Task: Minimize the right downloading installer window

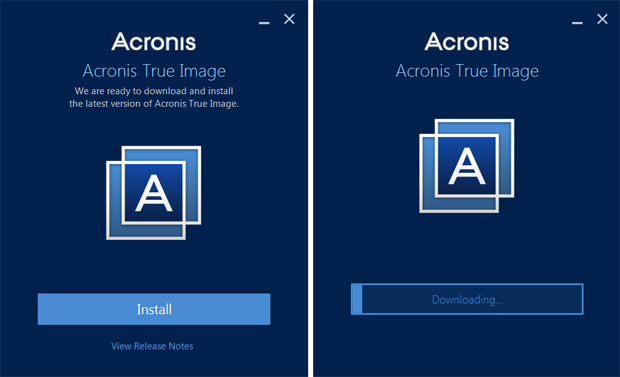Action: (x=577, y=23)
